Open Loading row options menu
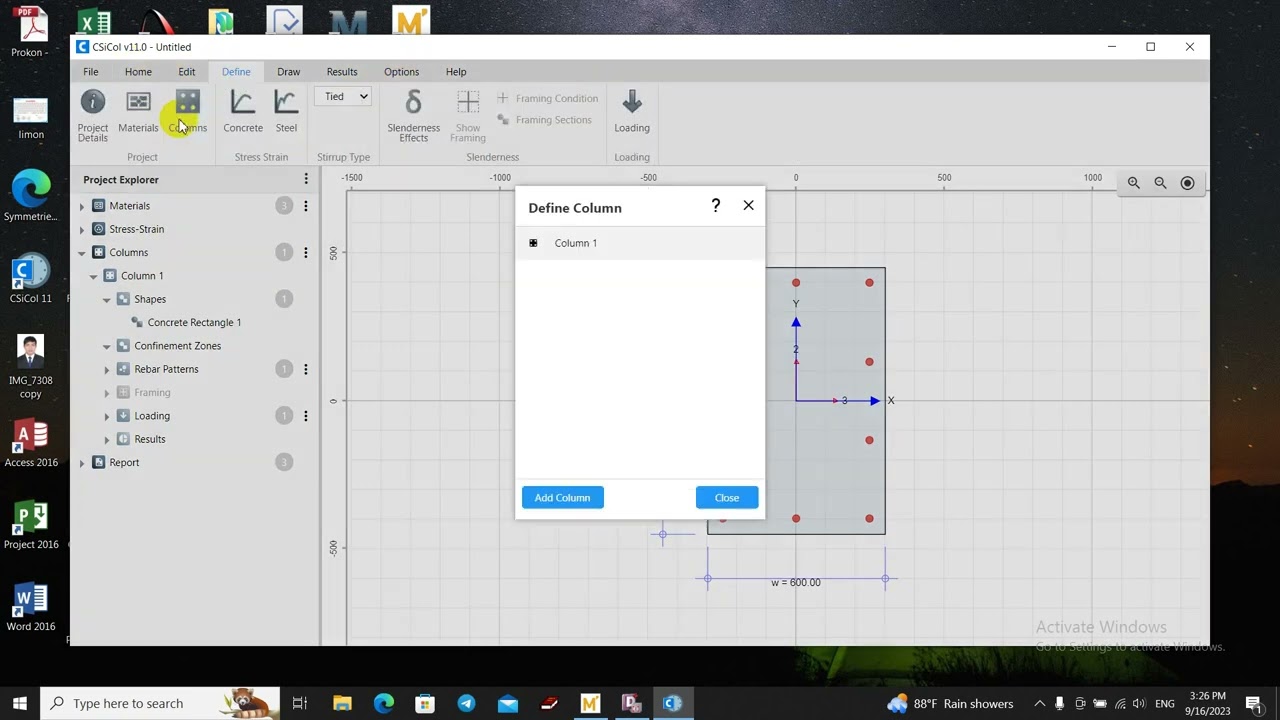 click(x=306, y=416)
